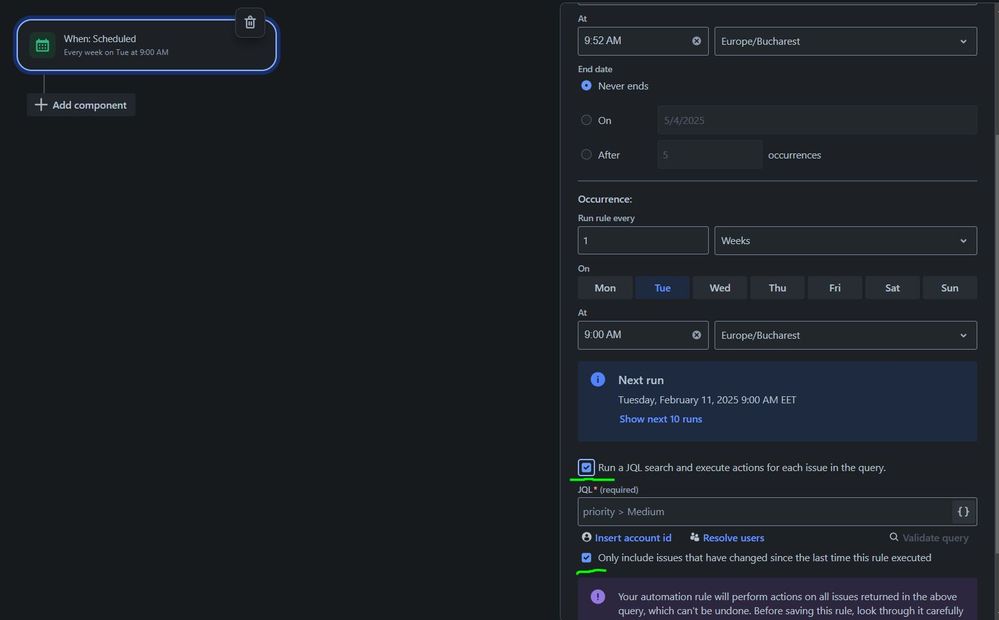Viewport: 999px width, 620px height.
Task: Delete the Scheduled trigger with trash icon
Action: (x=250, y=22)
